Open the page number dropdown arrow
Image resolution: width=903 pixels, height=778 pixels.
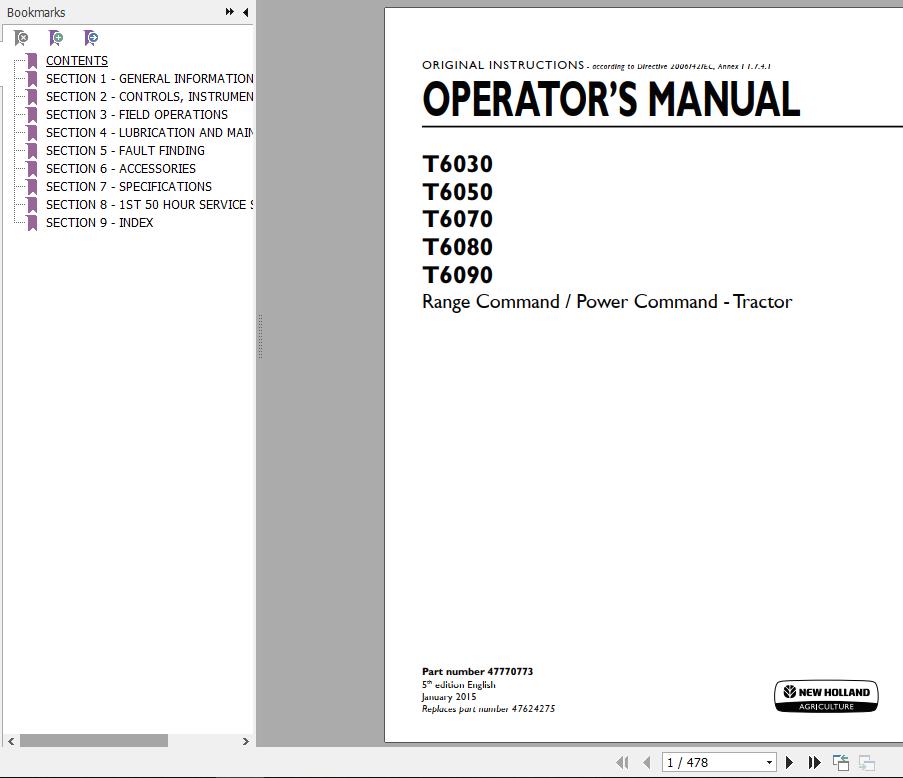(x=769, y=762)
